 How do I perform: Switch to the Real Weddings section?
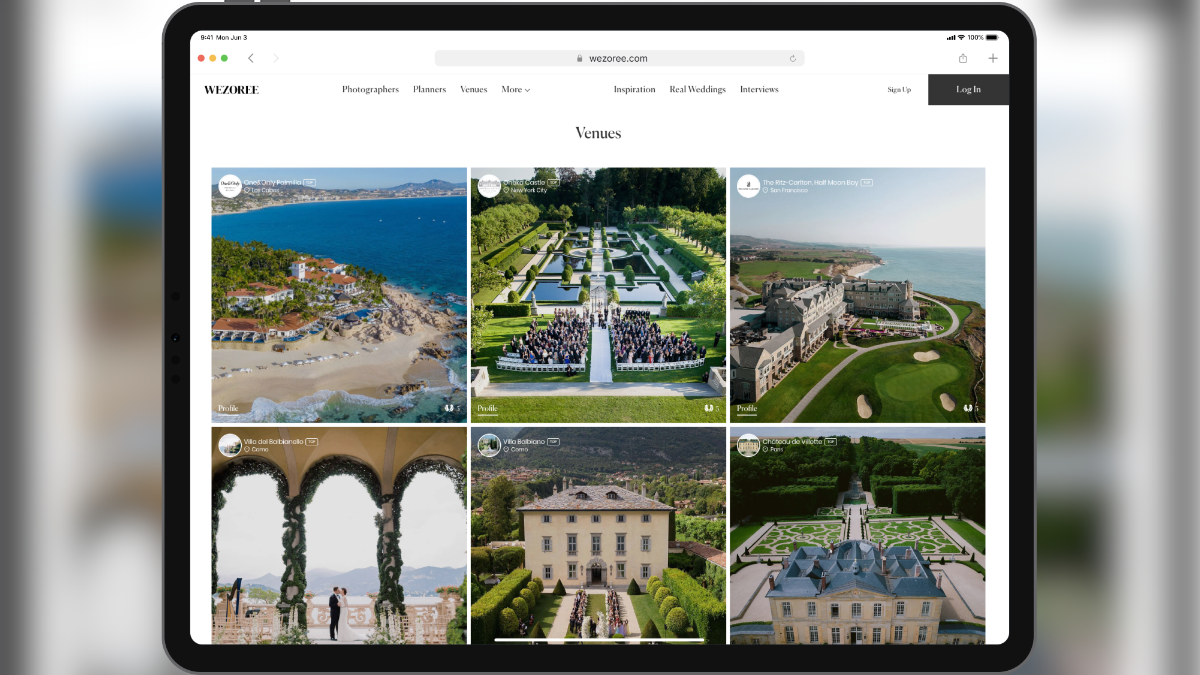697,89
